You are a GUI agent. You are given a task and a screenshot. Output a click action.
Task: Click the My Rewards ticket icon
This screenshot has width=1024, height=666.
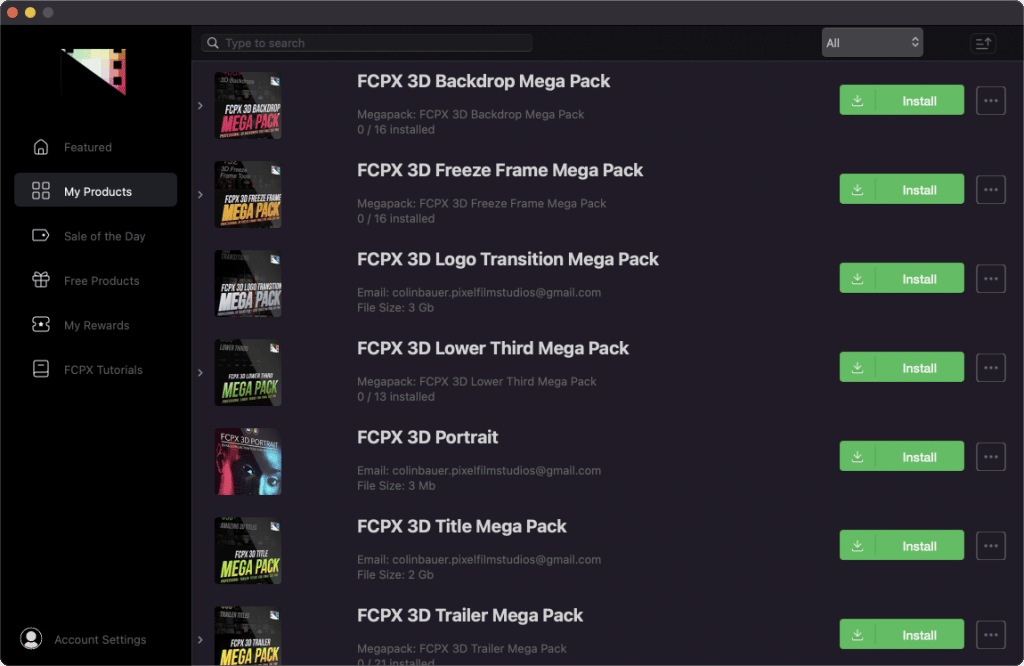[40, 324]
